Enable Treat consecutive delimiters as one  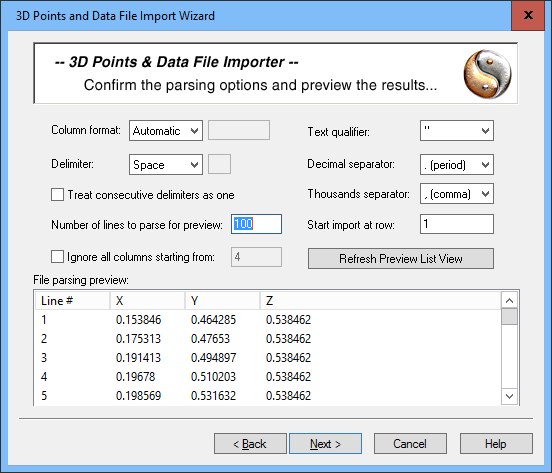point(57,195)
